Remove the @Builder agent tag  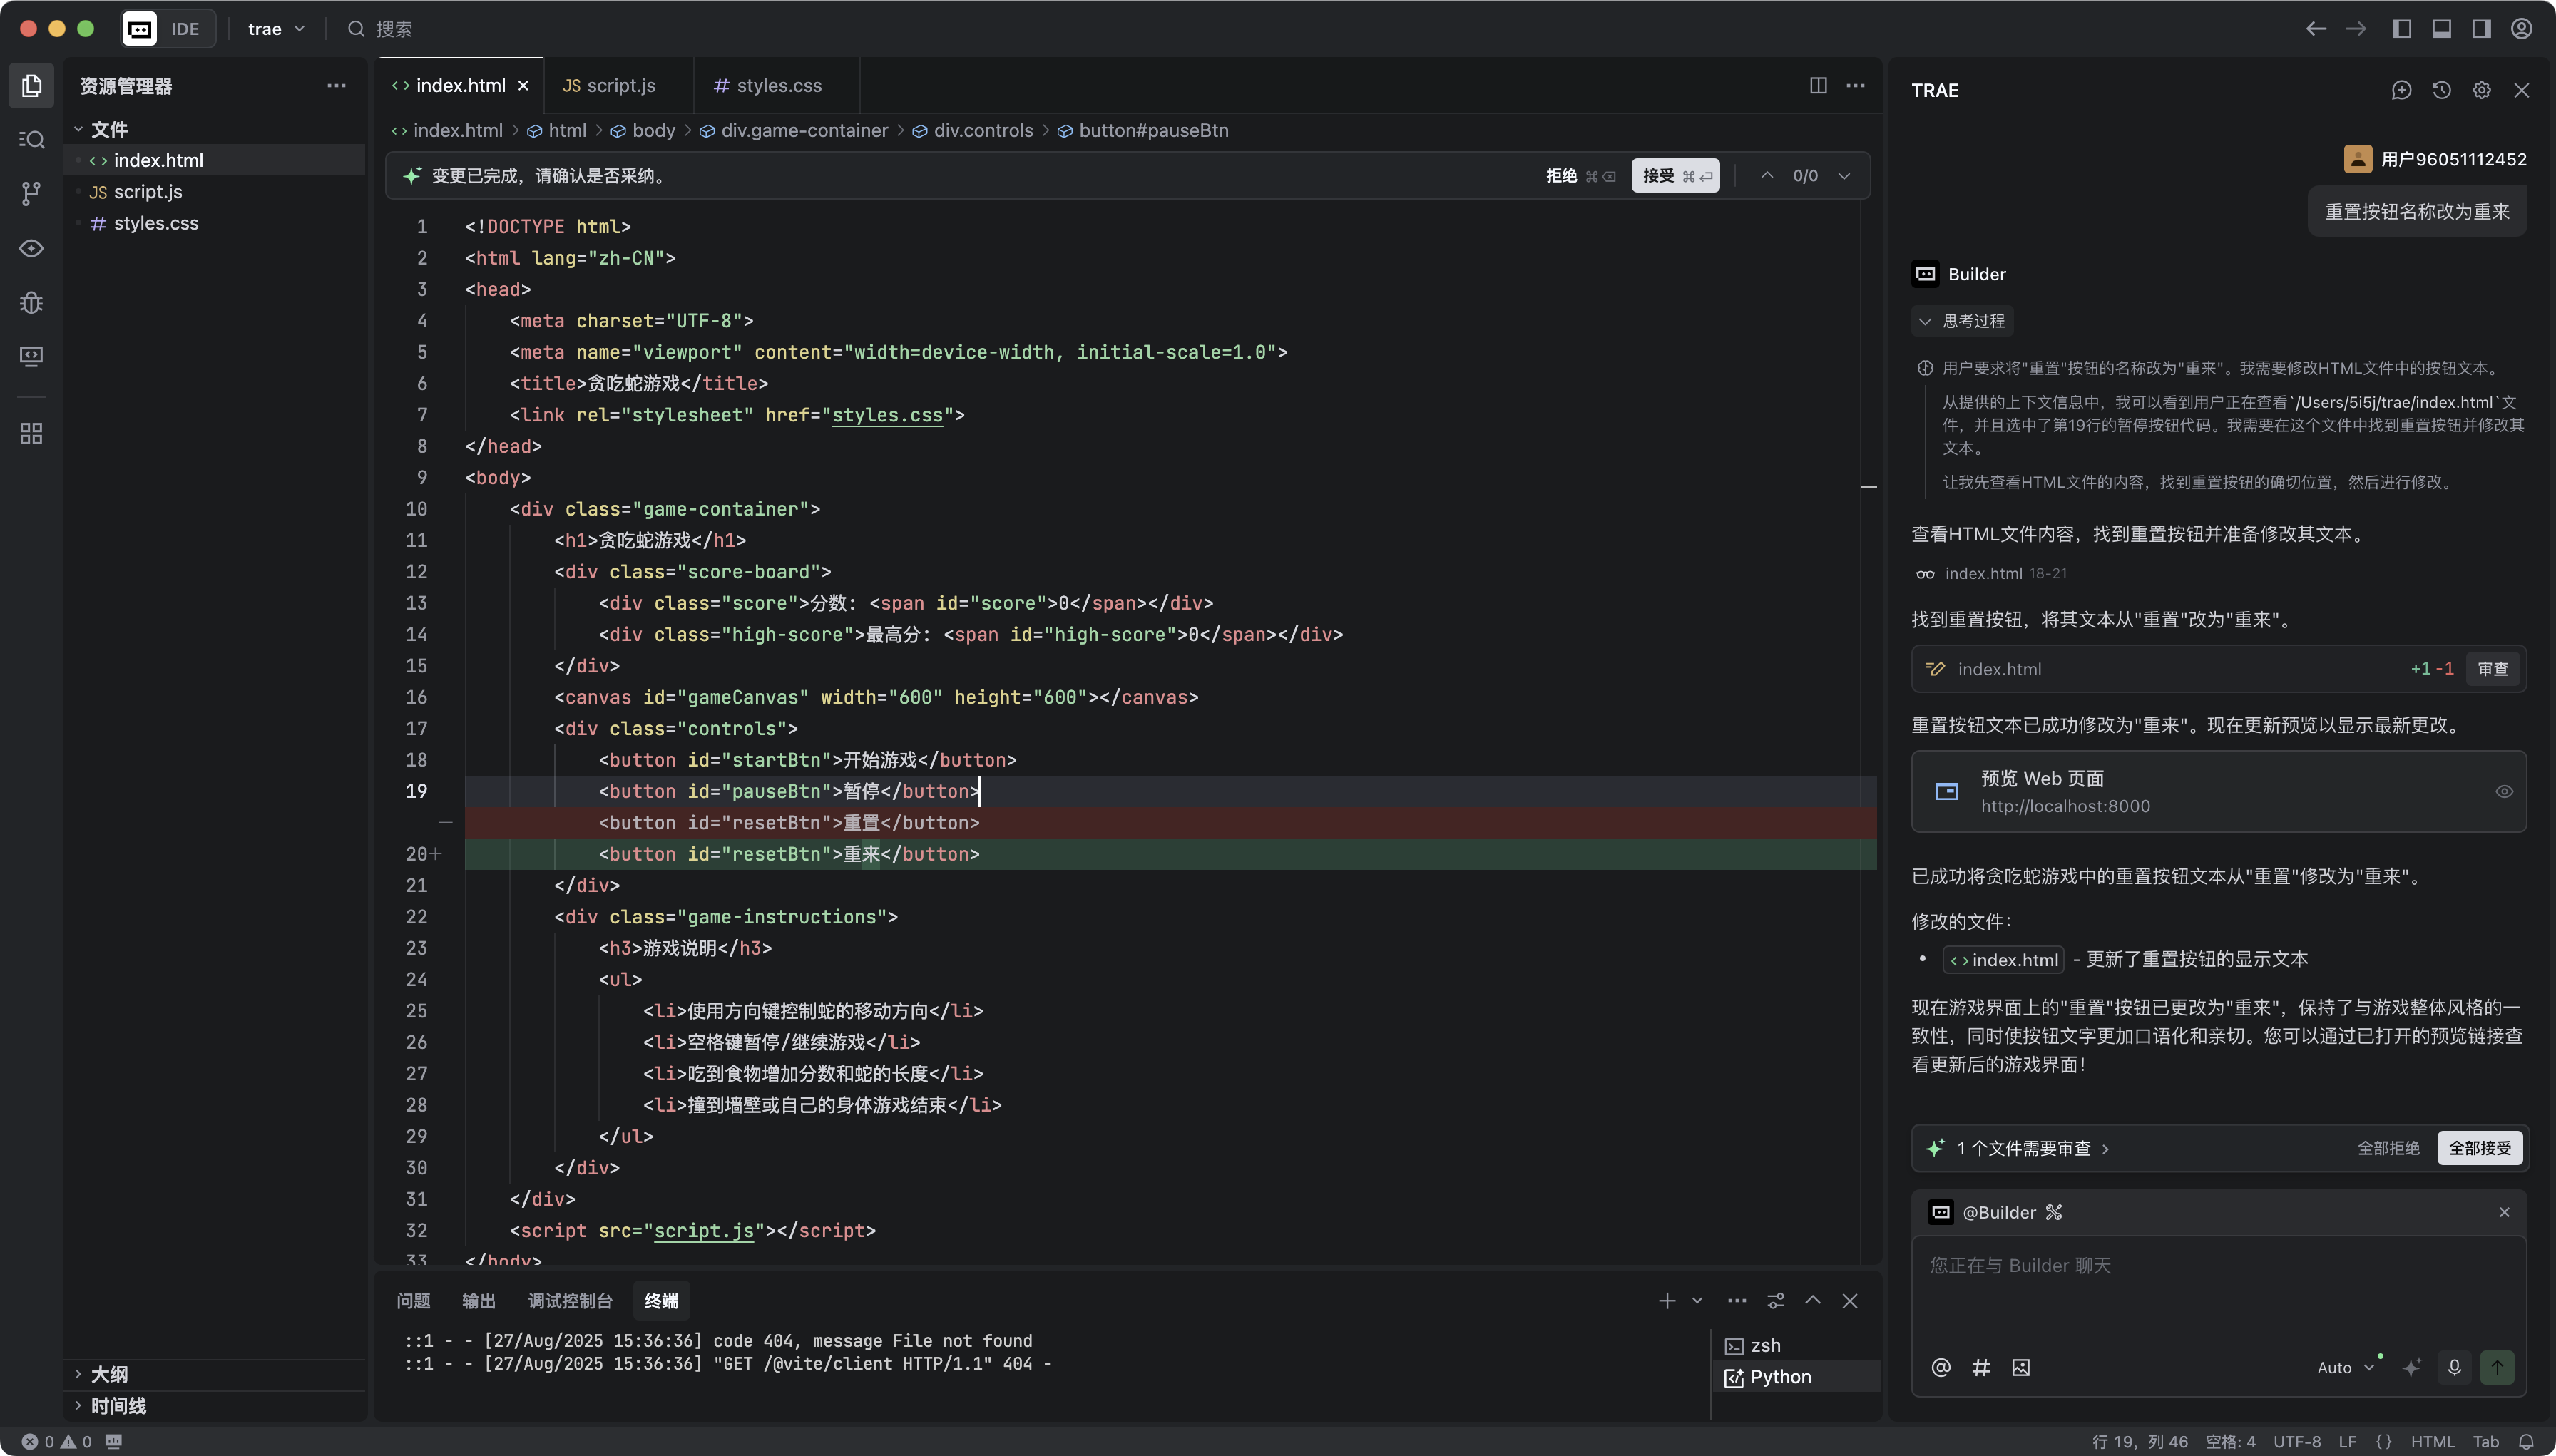(x=2504, y=1212)
